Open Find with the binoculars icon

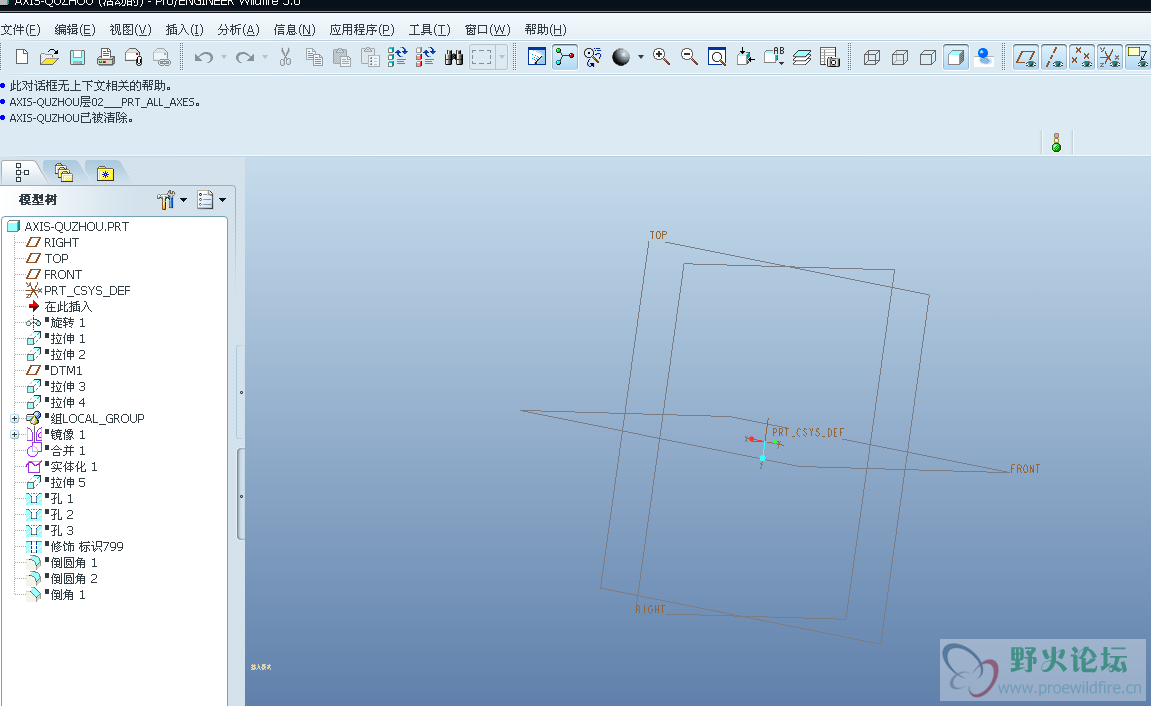[454, 57]
